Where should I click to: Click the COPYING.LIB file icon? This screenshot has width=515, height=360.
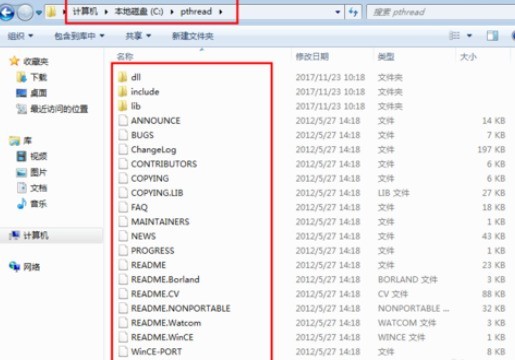(x=123, y=193)
